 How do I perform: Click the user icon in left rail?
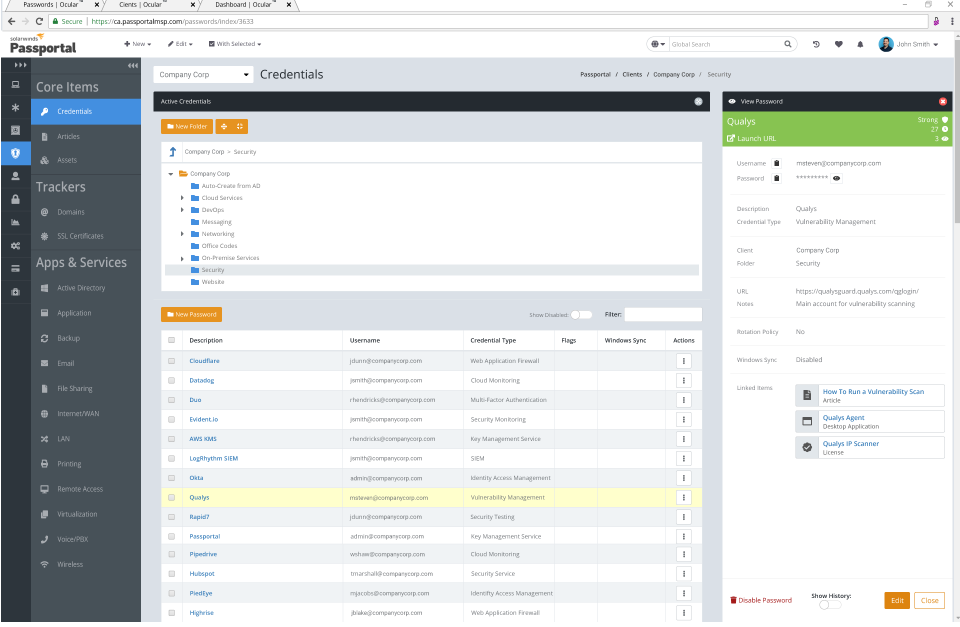pyautogui.click(x=15, y=176)
